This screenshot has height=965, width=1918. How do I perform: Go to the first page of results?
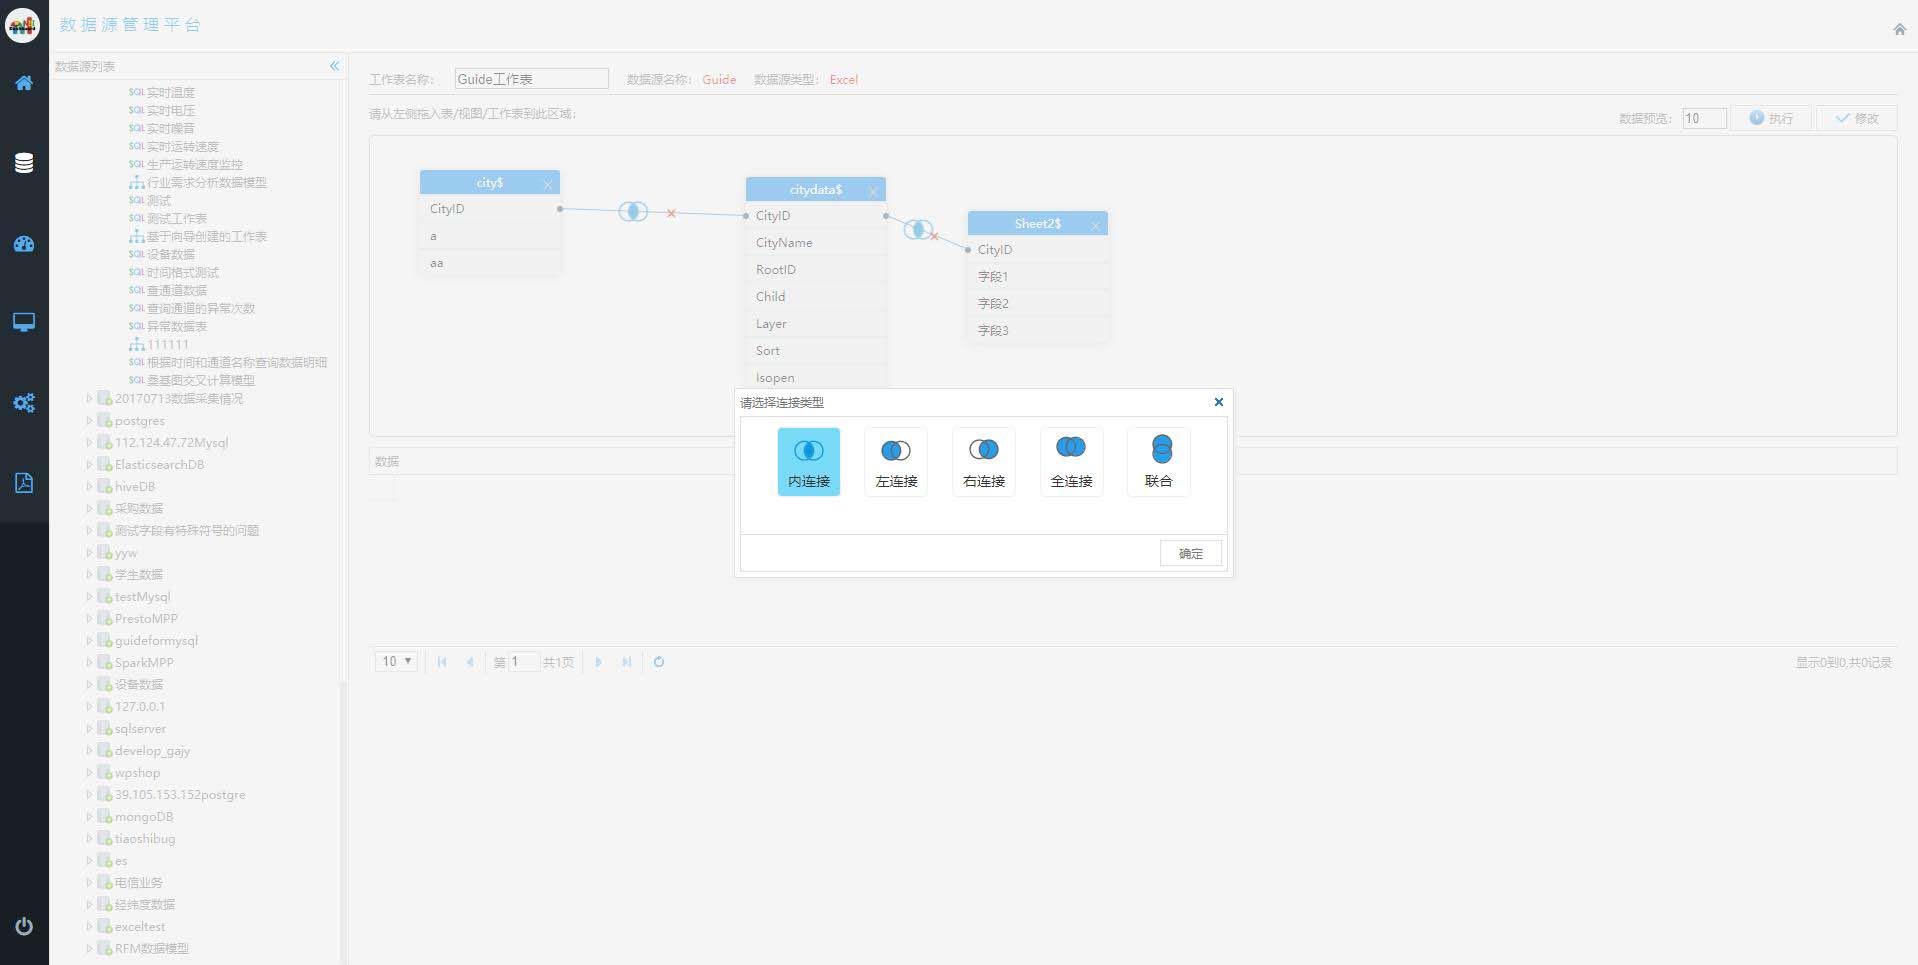442,662
